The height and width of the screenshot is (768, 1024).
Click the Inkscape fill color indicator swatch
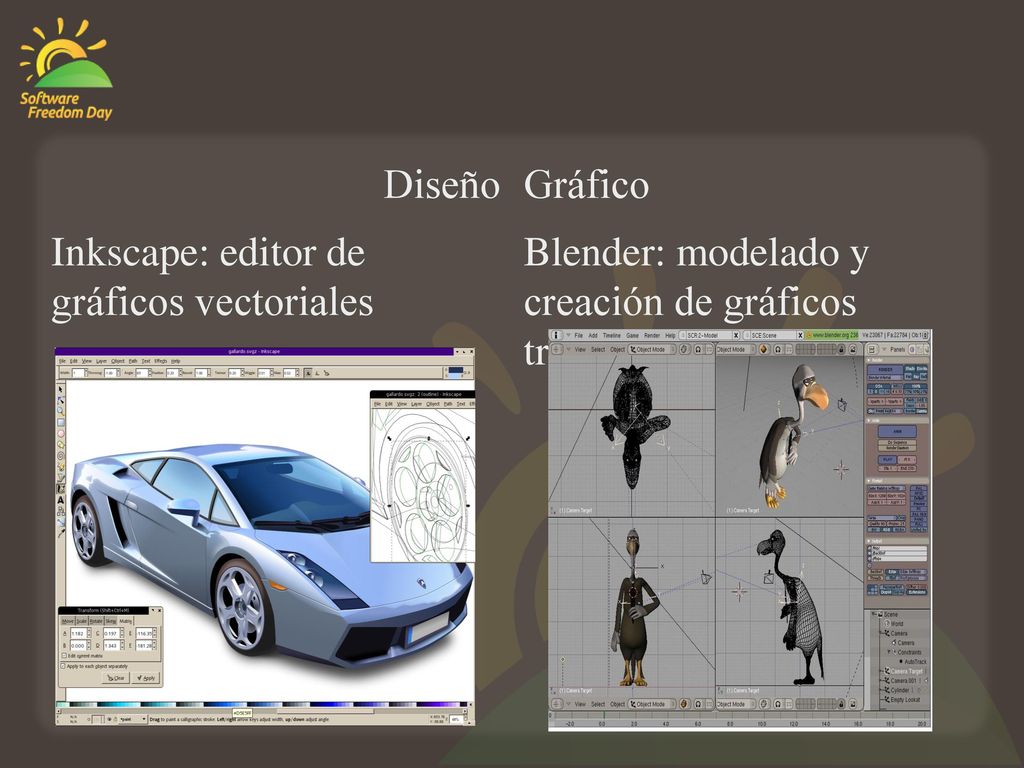pos(456,370)
